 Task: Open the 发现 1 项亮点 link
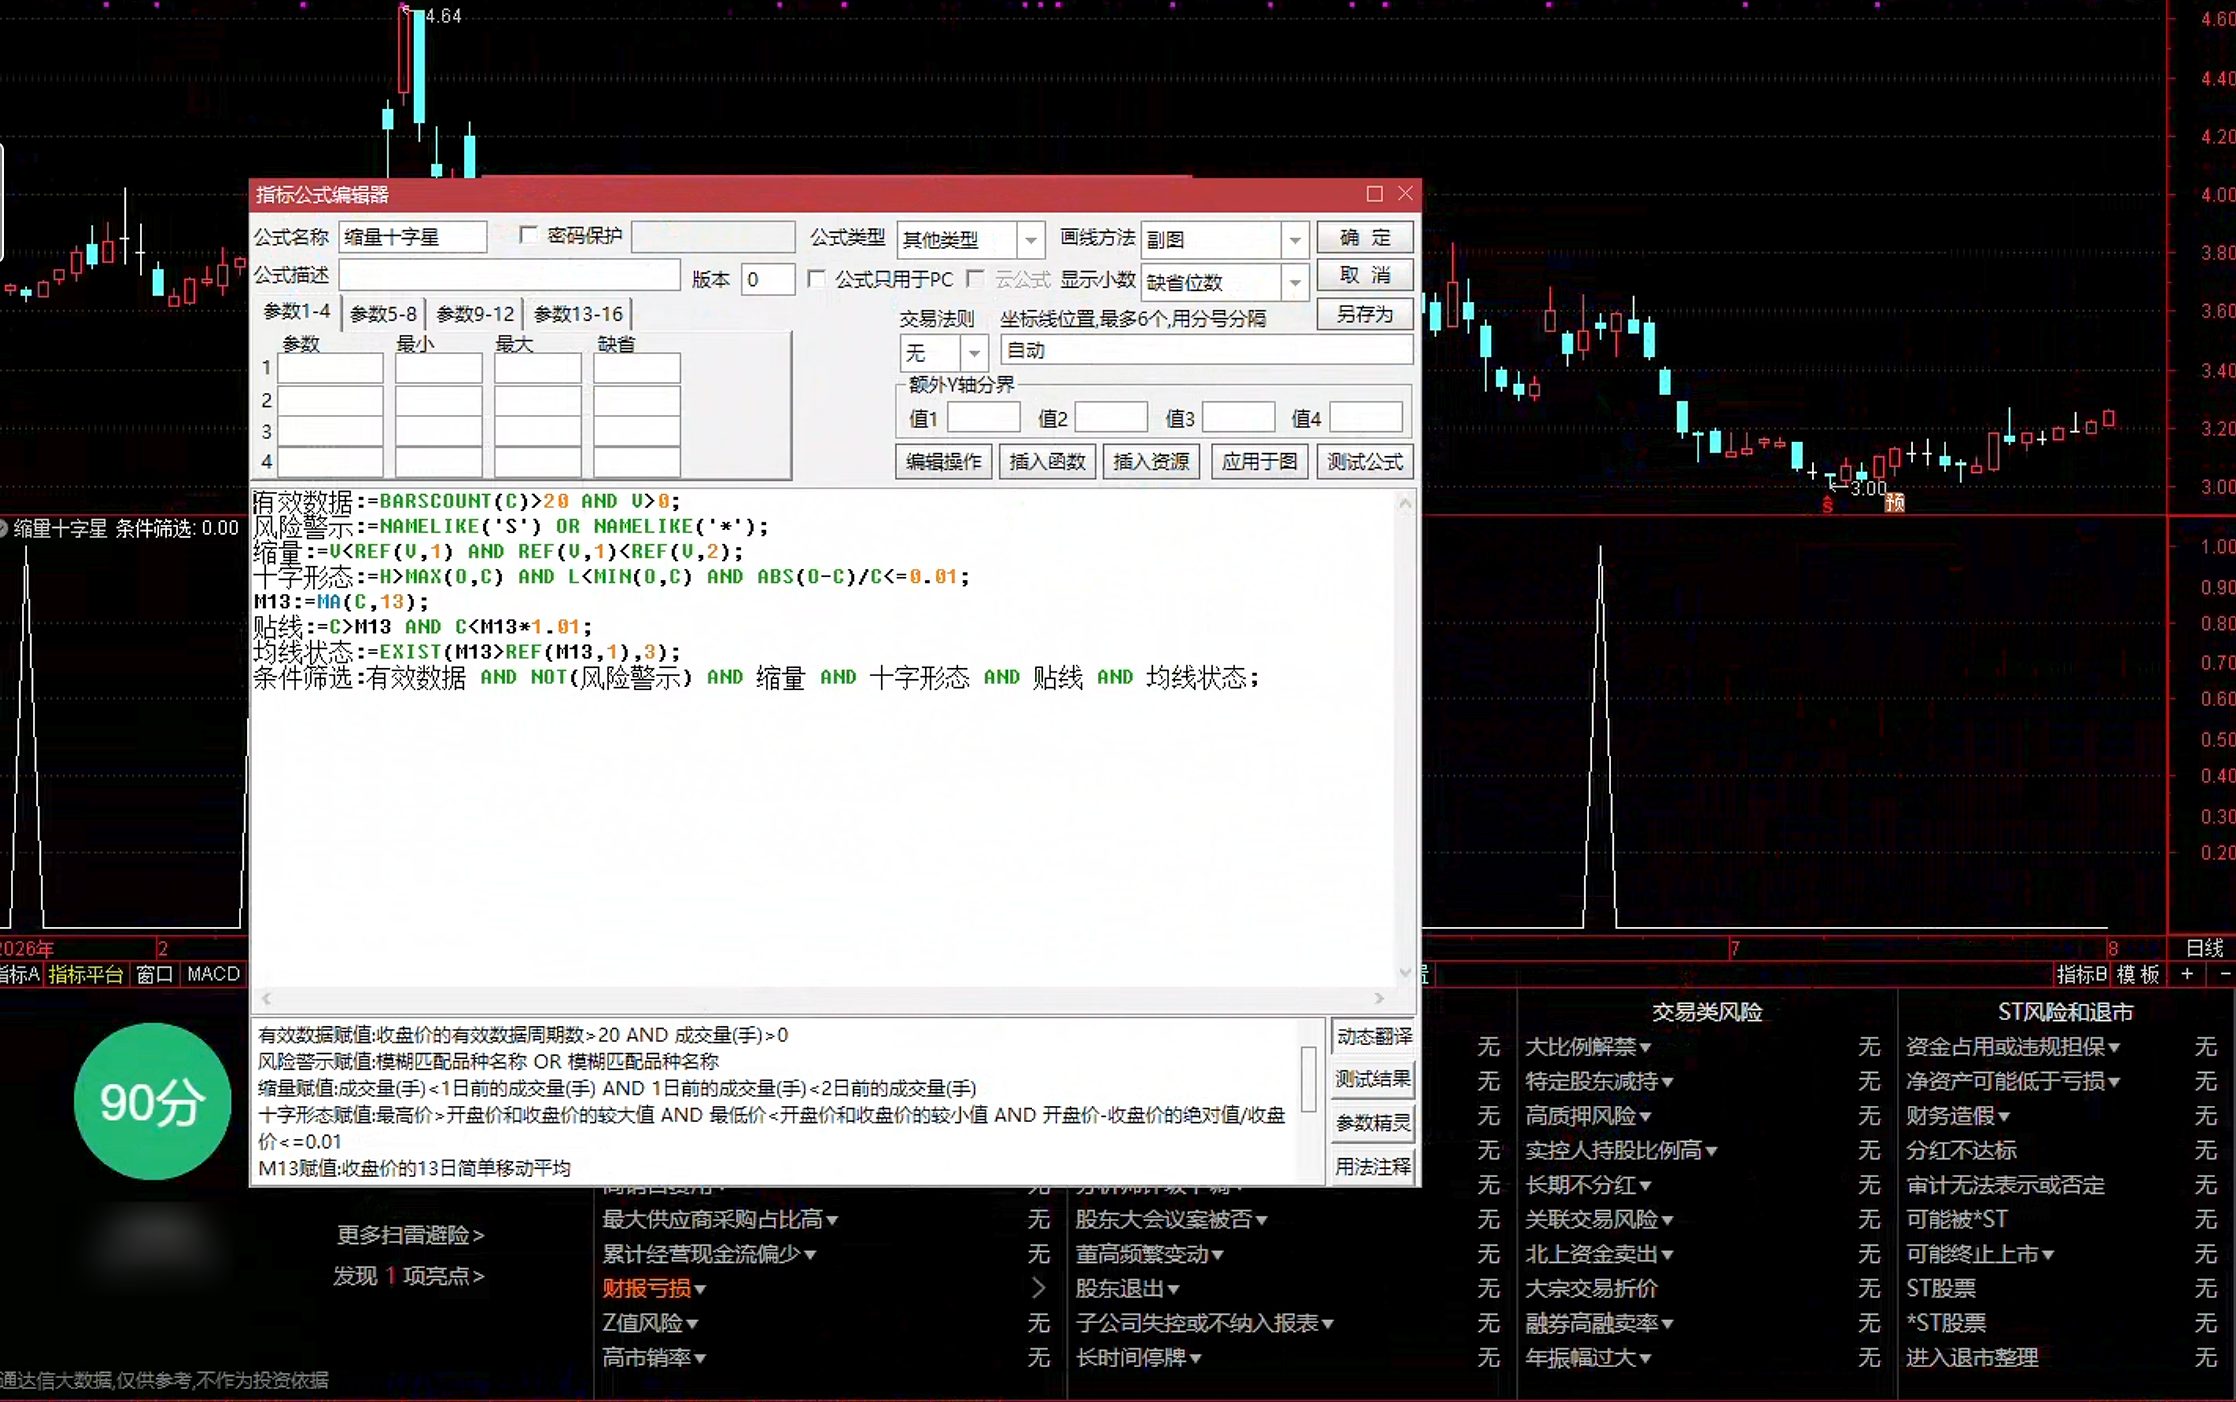pos(408,1276)
